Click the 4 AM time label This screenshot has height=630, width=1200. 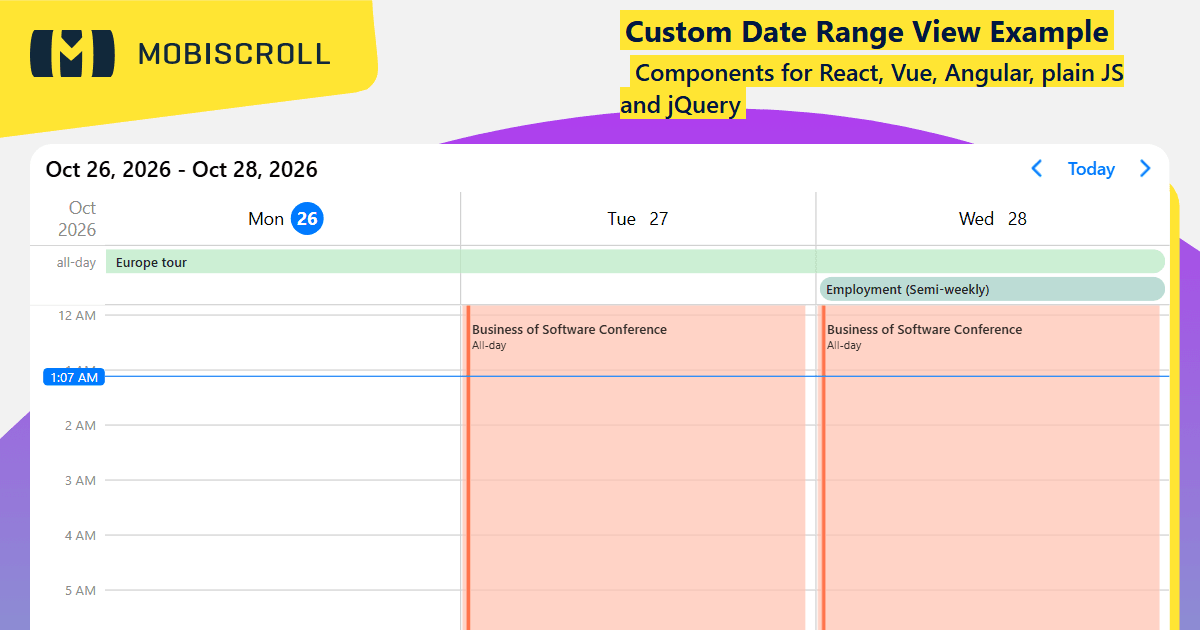click(x=80, y=536)
